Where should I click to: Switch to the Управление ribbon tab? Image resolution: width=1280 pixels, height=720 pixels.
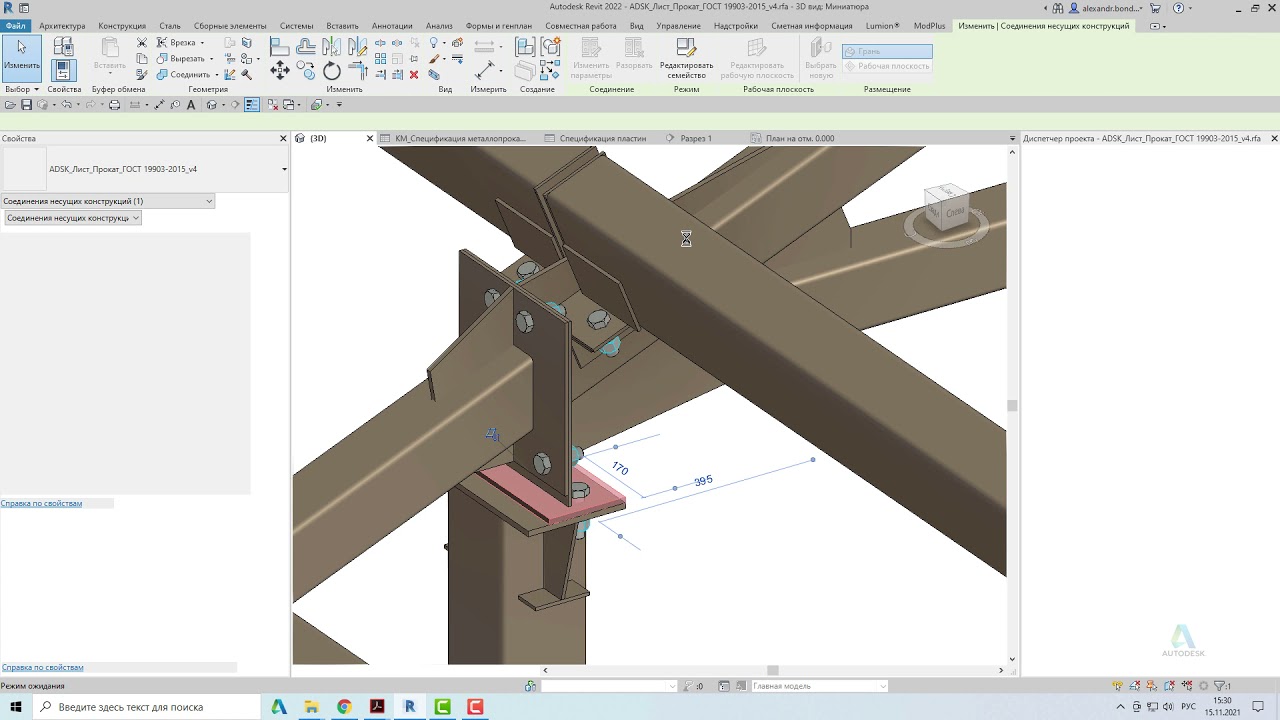click(678, 26)
